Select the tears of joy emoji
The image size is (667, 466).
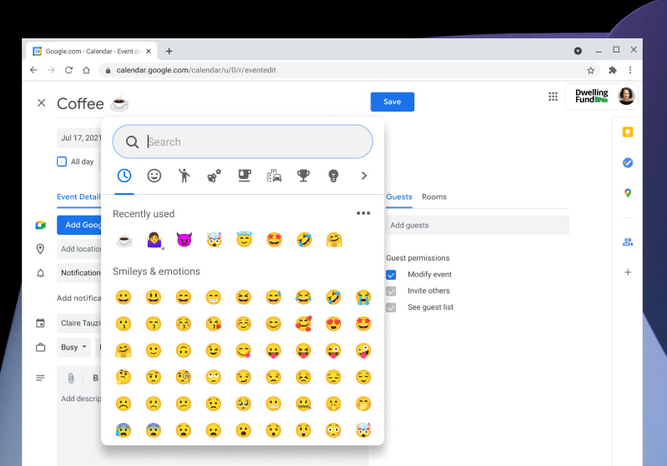303,297
